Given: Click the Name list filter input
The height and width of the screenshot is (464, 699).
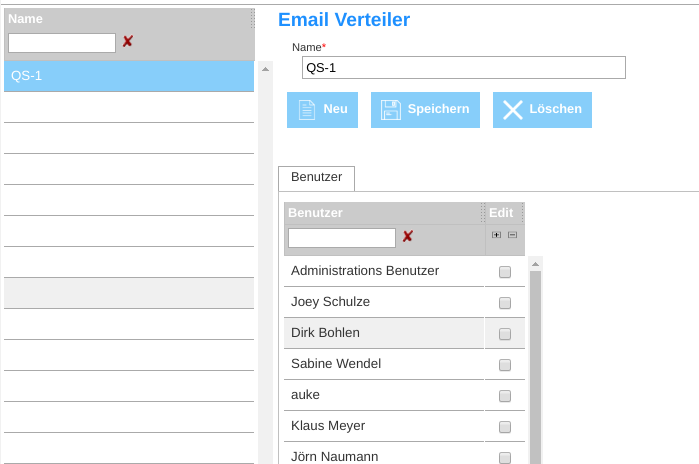Looking at the screenshot, I should coord(61,43).
